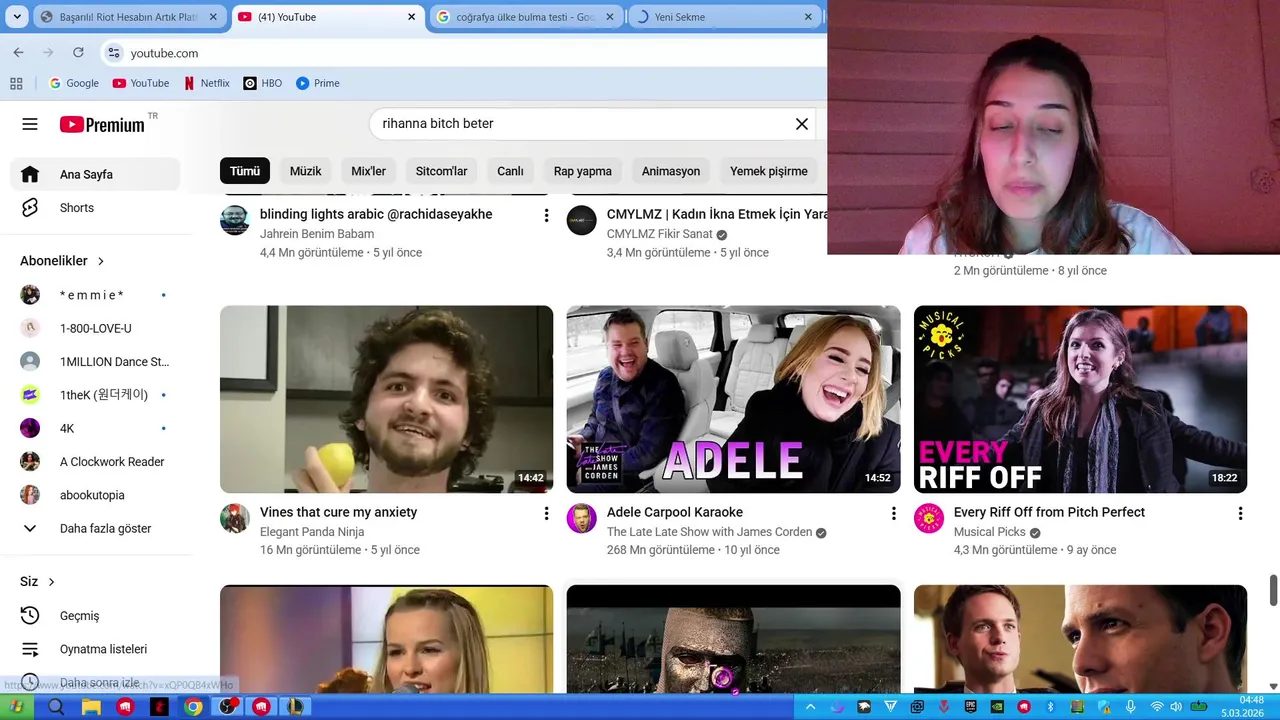Screen dimensions: 1280x720
Task: Open Late Late Show channel avatar
Action: tap(581, 518)
